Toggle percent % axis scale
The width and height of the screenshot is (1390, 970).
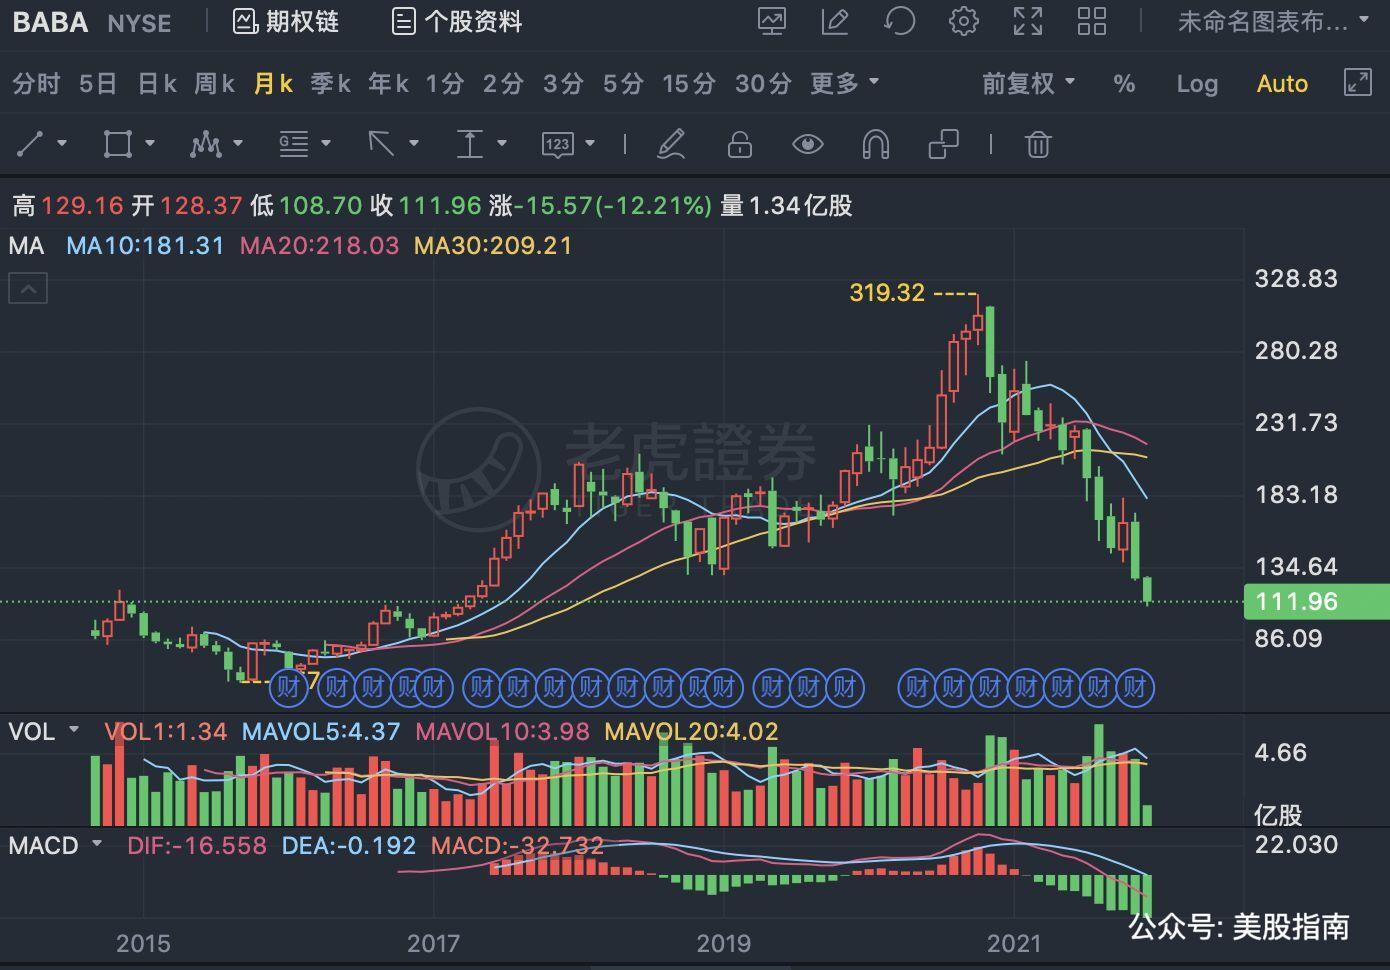click(1124, 84)
